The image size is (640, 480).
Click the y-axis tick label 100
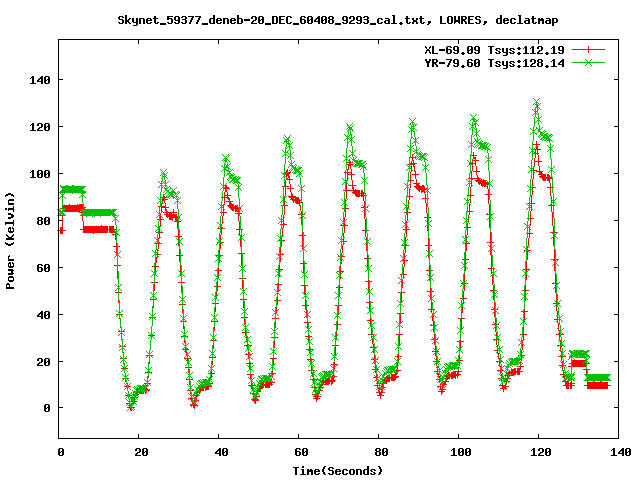[x=40, y=174]
